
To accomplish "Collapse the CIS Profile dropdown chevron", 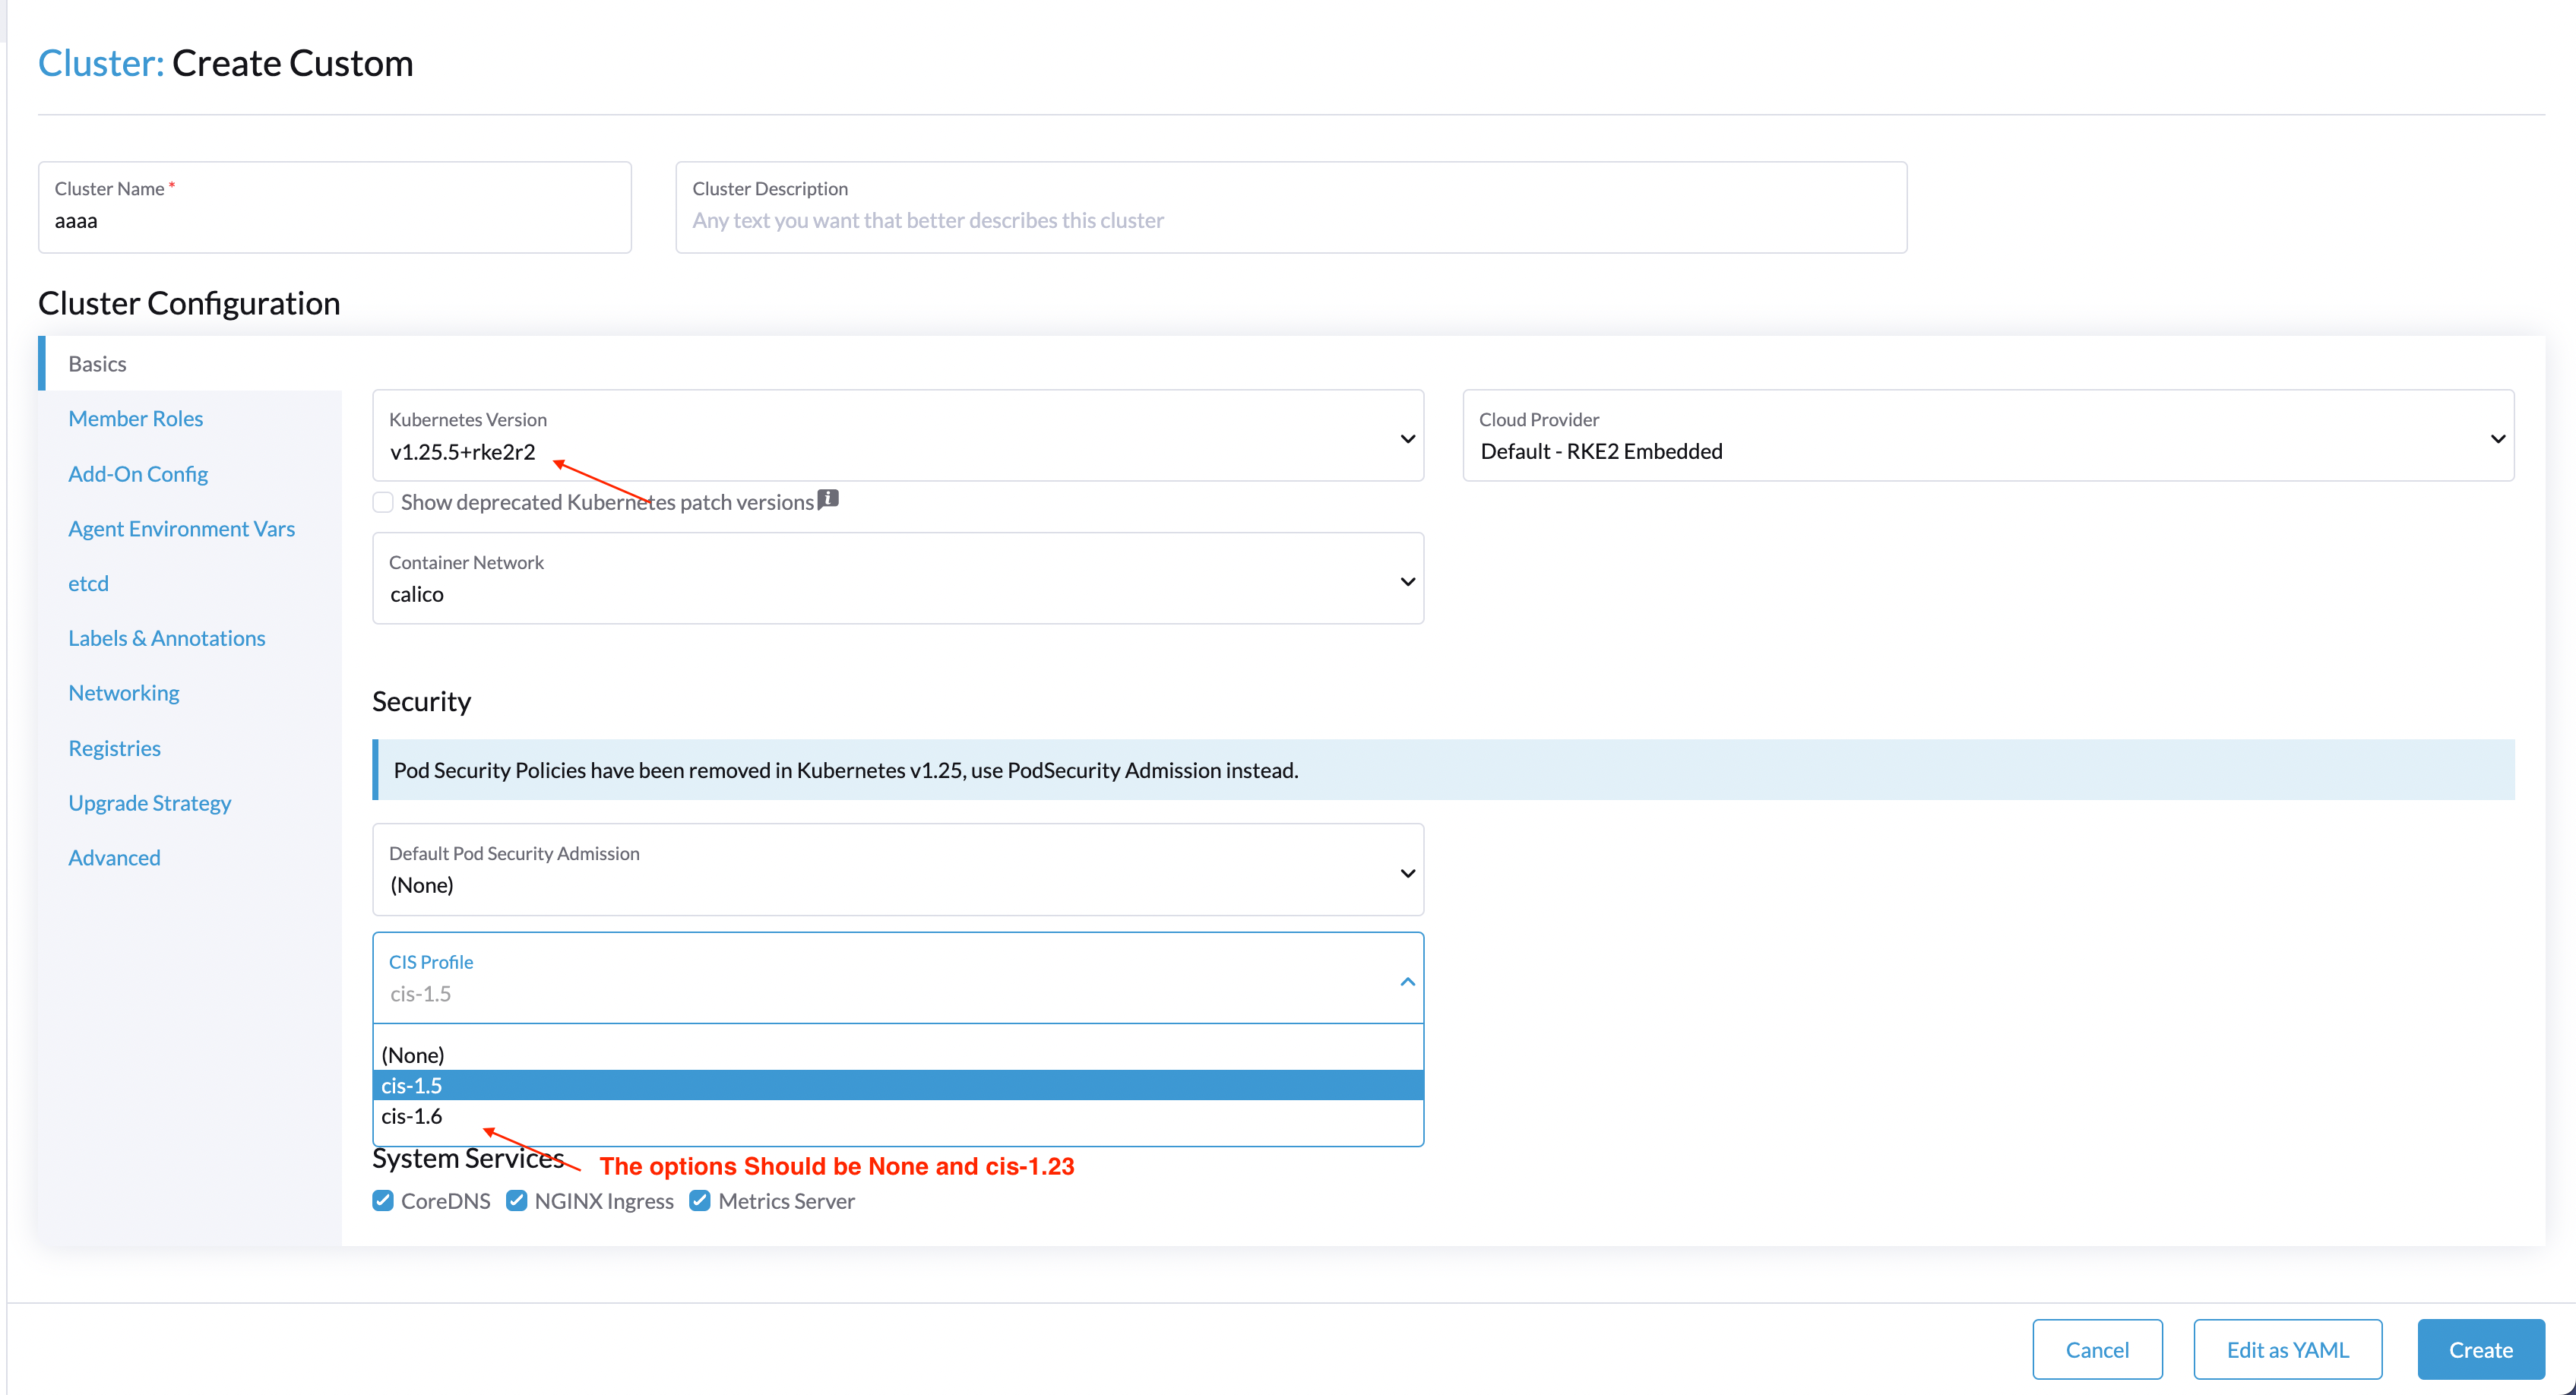I will point(1407,981).
